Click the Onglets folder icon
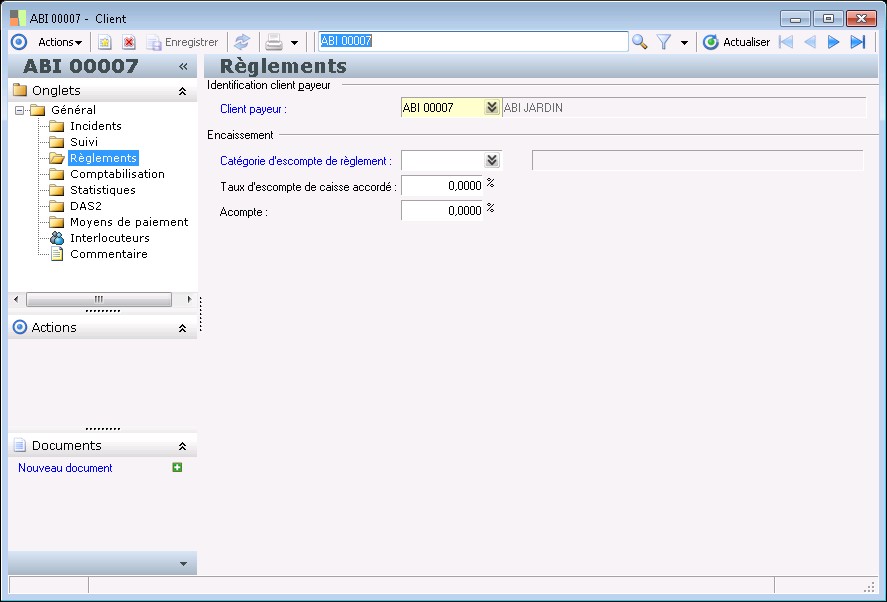The height and width of the screenshot is (602, 887). click(x=20, y=90)
